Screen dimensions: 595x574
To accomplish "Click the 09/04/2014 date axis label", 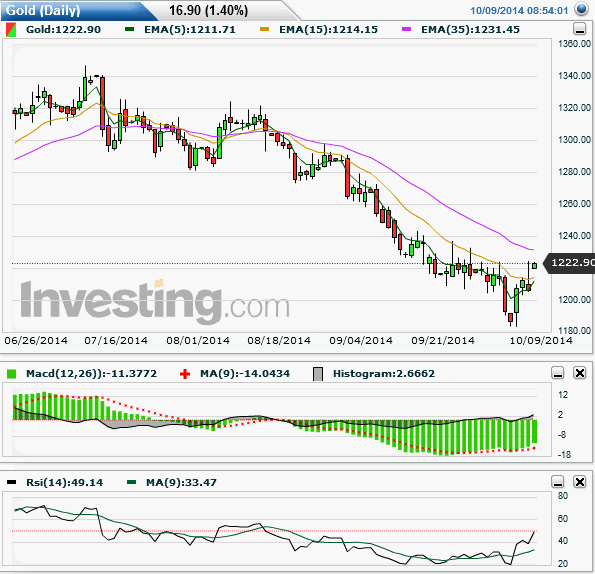I will coord(361,340).
